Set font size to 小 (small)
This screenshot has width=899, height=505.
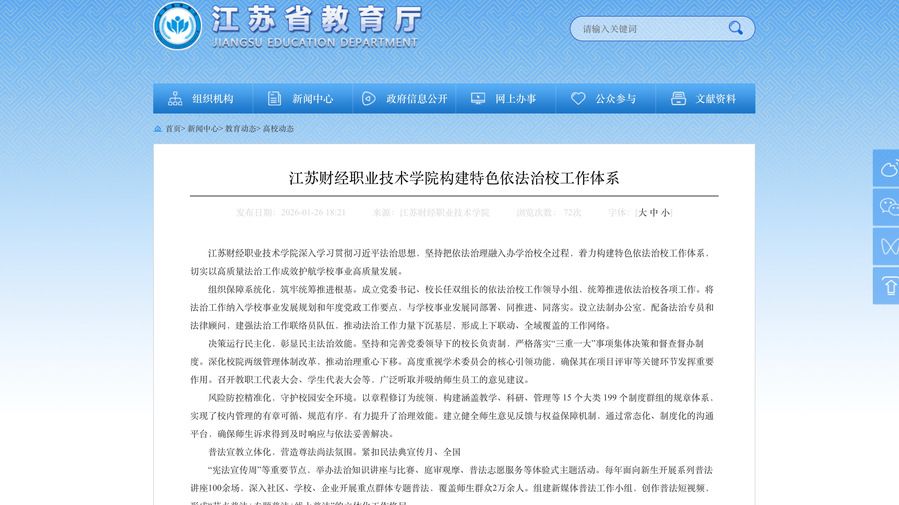tap(665, 213)
